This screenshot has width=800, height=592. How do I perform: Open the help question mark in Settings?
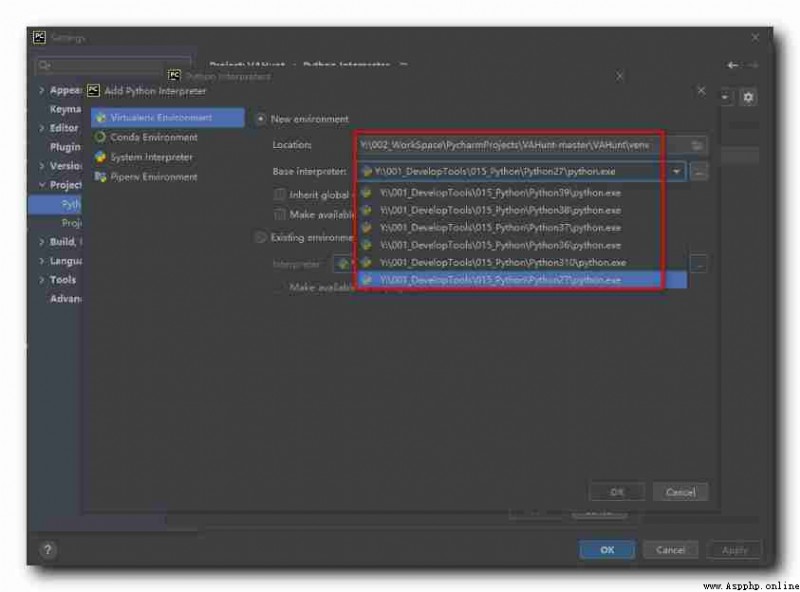[47, 550]
